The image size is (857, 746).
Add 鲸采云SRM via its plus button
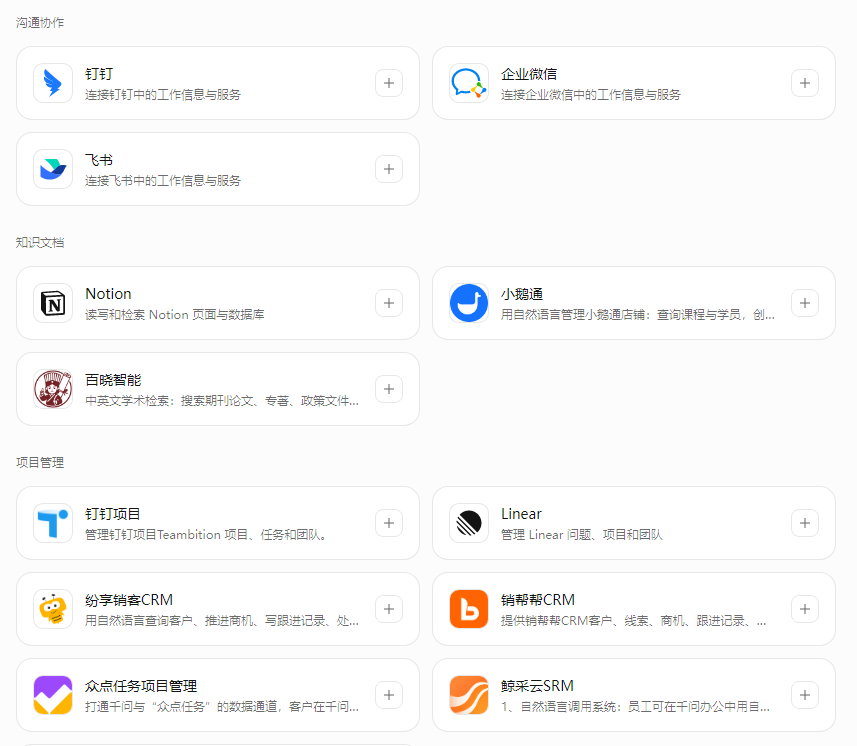coord(805,695)
